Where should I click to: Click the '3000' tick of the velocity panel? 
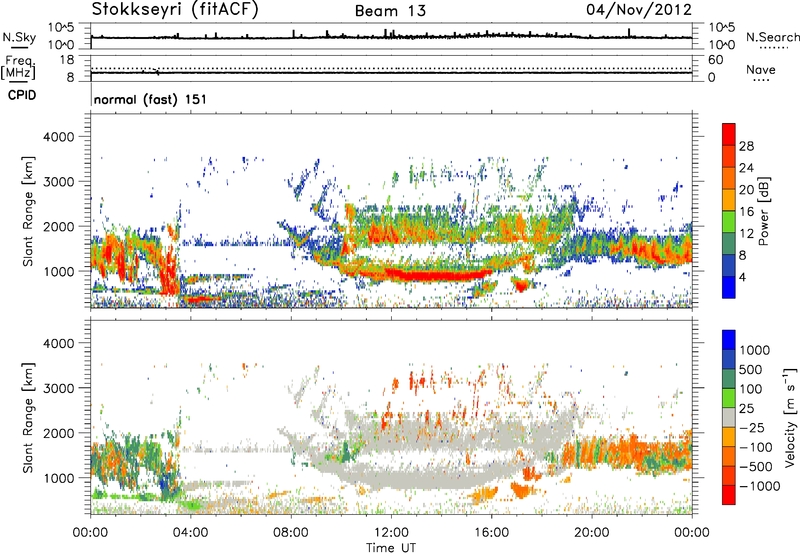(59, 388)
